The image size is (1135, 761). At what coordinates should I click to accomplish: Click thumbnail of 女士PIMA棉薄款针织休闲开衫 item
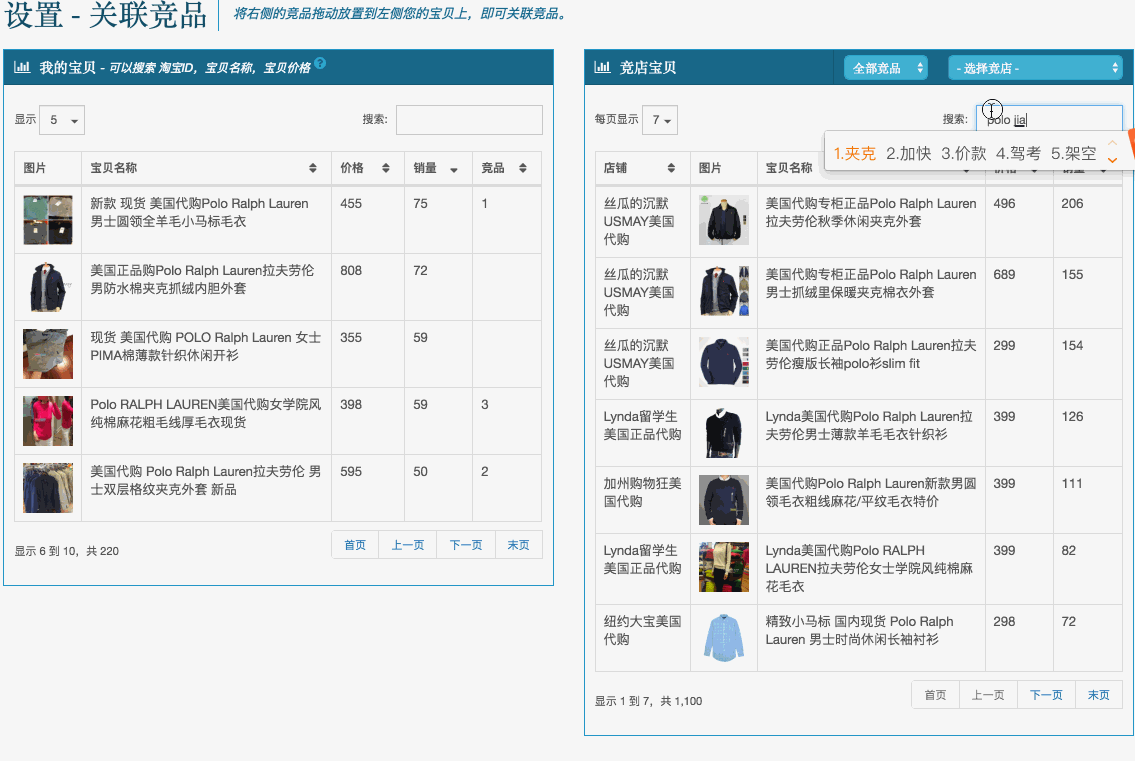click(x=48, y=354)
